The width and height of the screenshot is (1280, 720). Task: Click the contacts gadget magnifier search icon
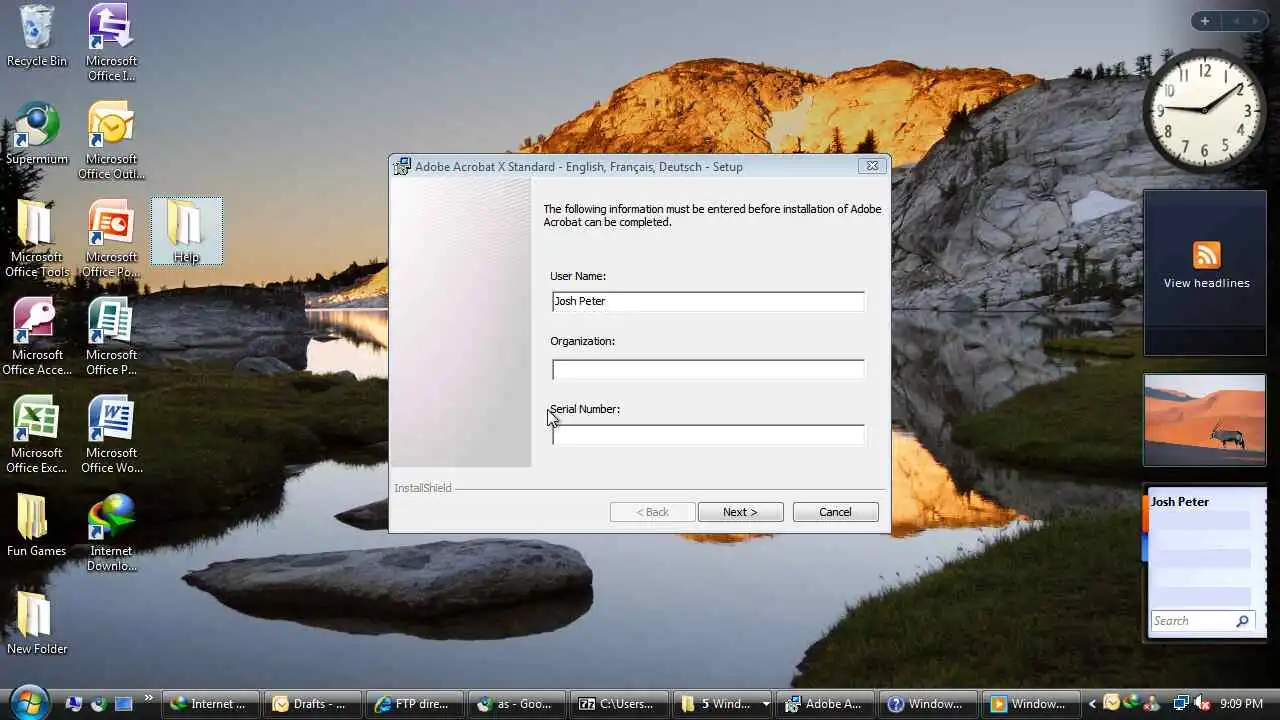pos(1243,621)
